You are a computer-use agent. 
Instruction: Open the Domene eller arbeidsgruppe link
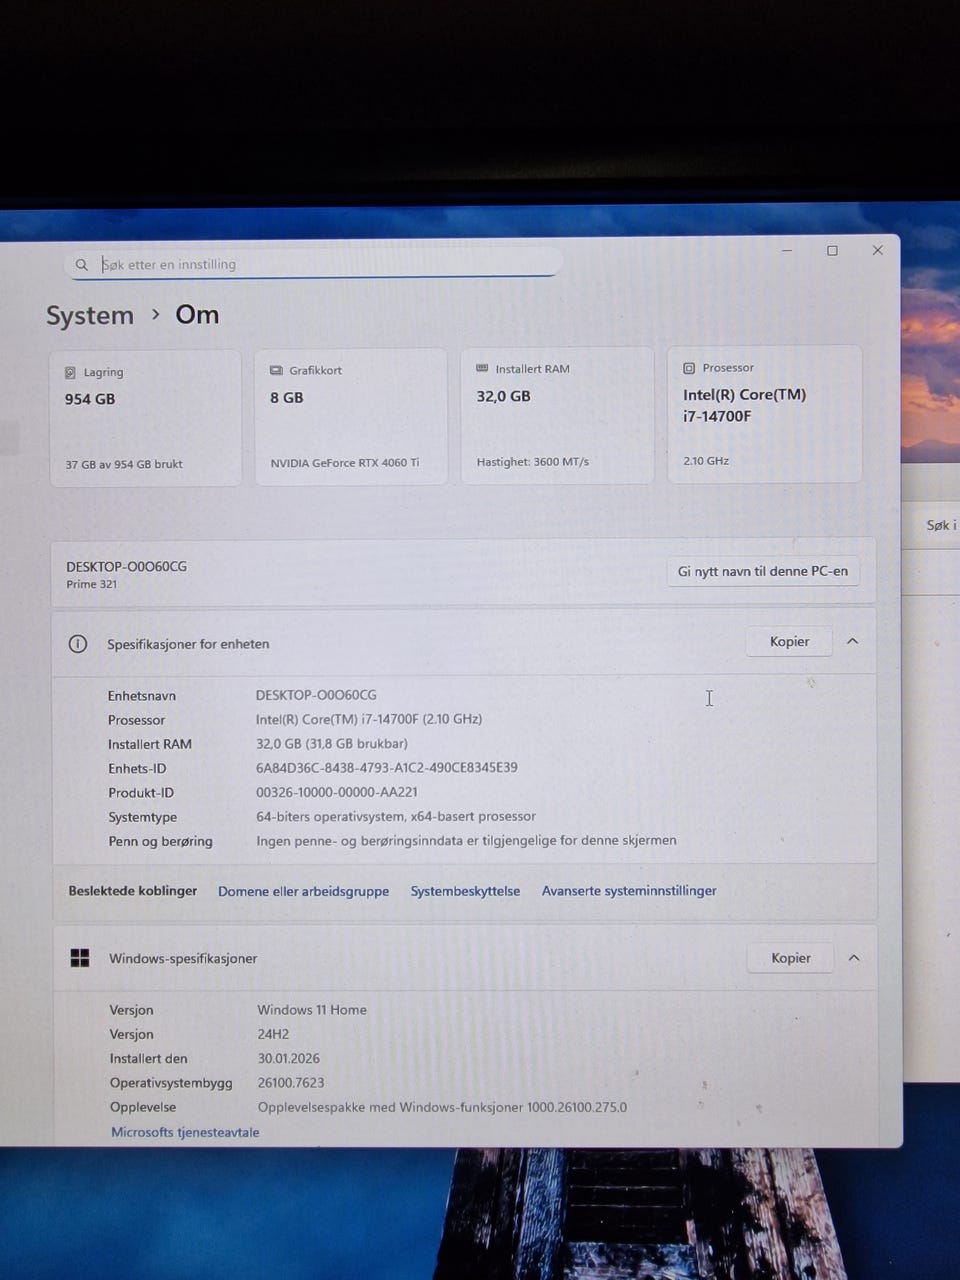click(x=303, y=891)
